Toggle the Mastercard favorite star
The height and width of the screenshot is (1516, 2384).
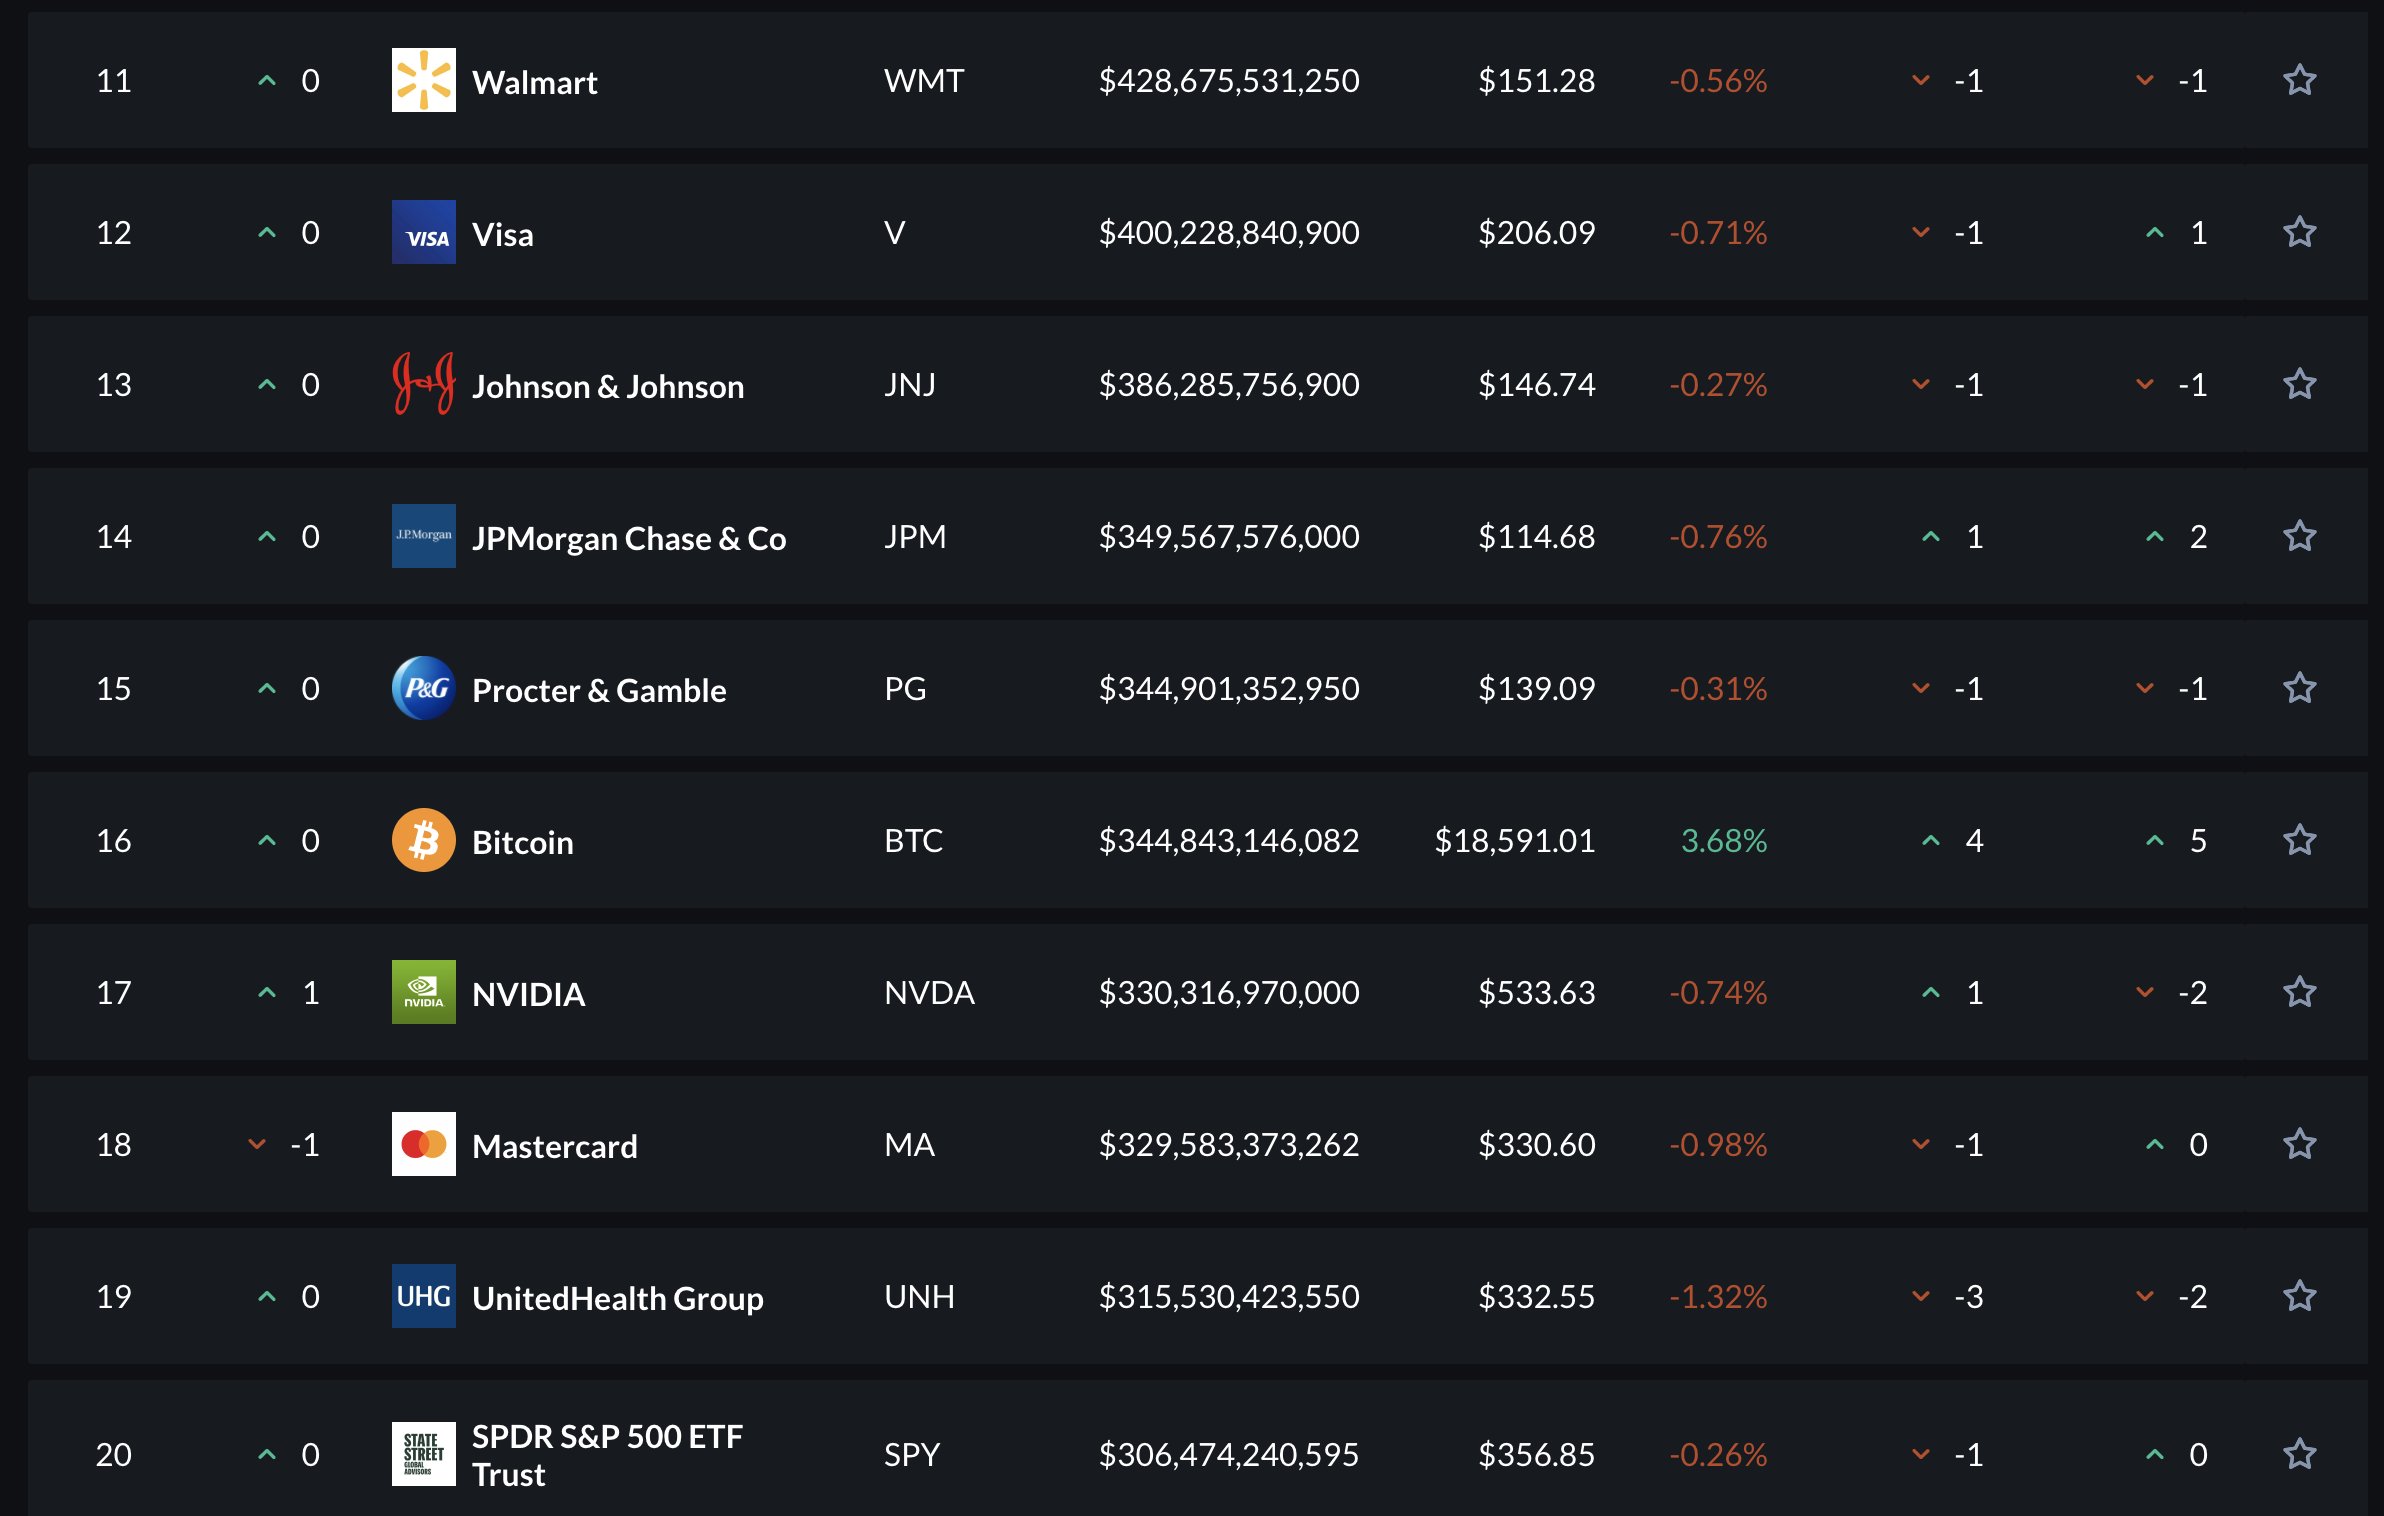[x=2299, y=1144]
